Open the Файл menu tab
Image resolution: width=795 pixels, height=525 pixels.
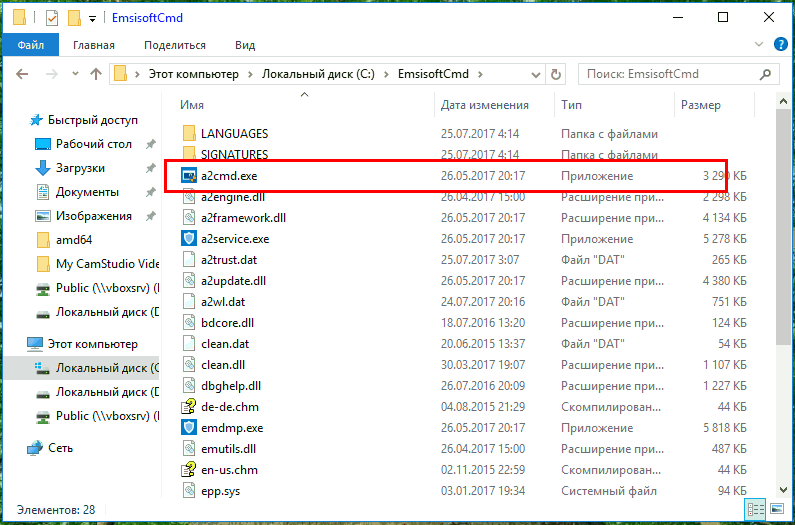pos(31,45)
